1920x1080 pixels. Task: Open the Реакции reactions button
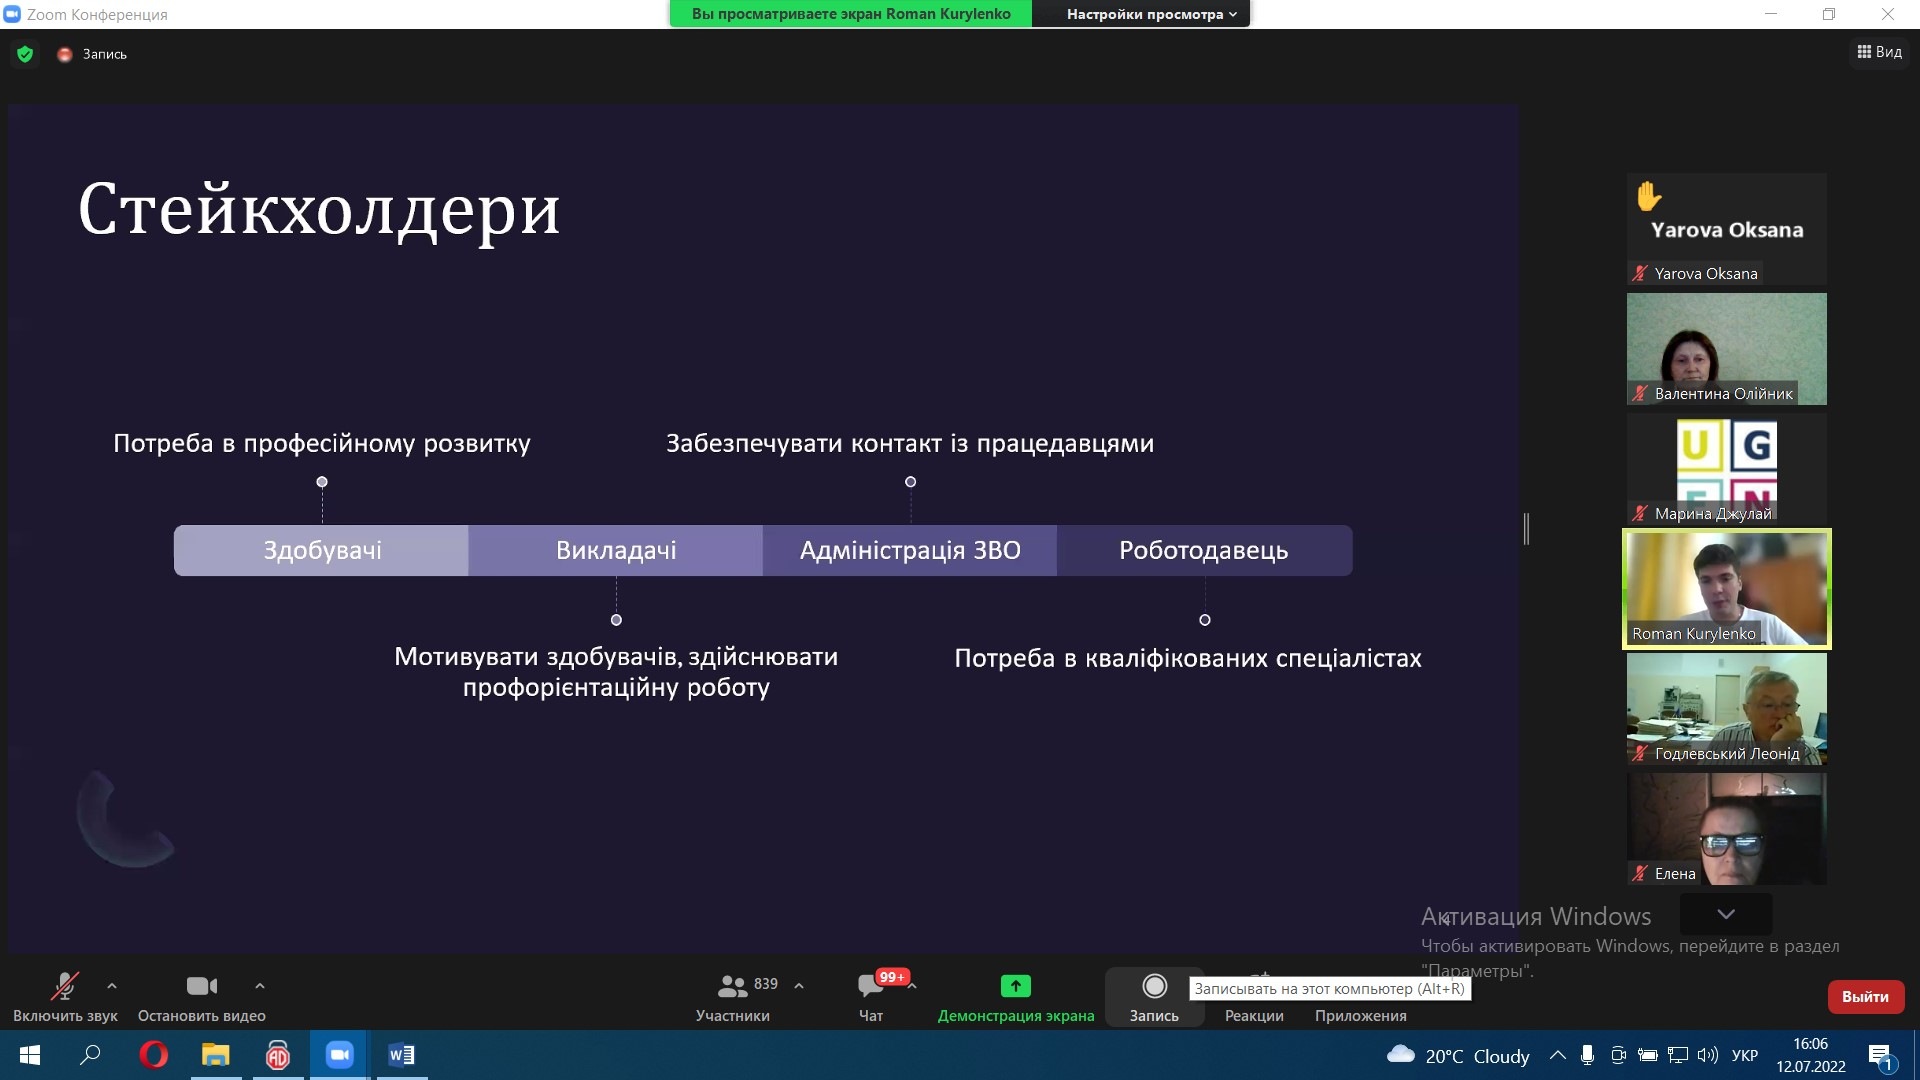coord(1254,1015)
